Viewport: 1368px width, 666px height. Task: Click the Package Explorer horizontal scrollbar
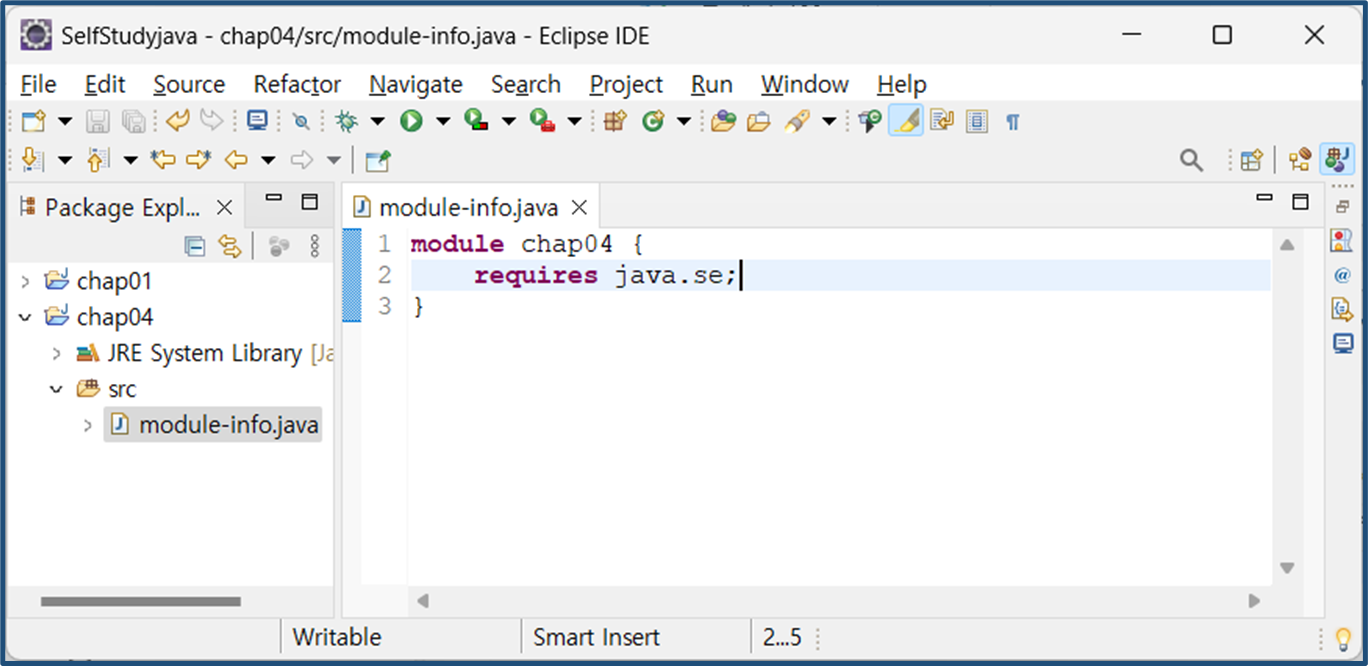pyautogui.click(x=140, y=602)
